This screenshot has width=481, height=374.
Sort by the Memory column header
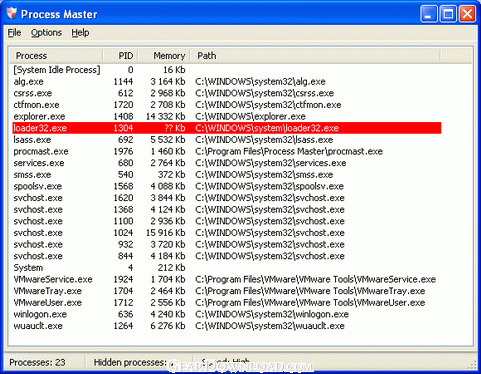[164, 56]
